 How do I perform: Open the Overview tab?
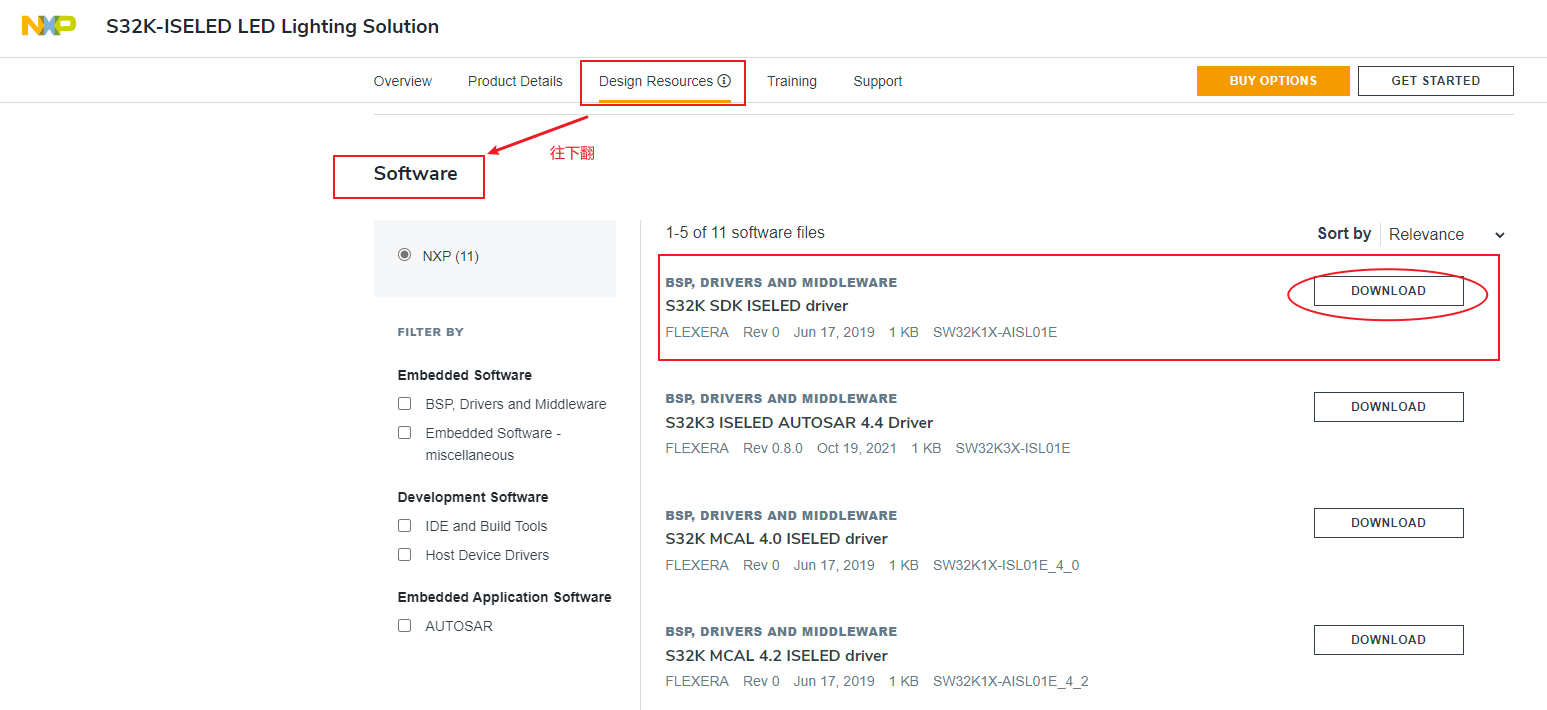coord(403,81)
